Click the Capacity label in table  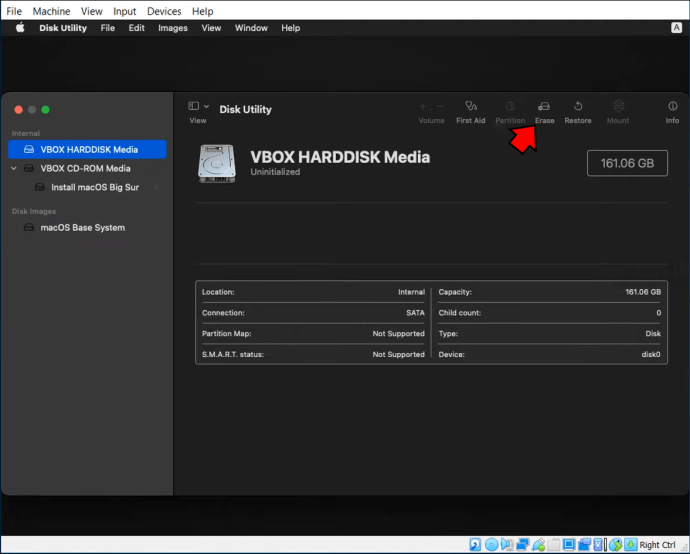coord(455,292)
